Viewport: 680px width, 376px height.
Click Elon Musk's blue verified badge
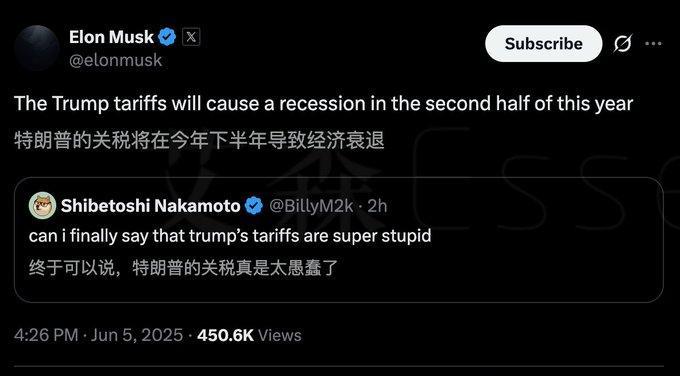[x=167, y=37]
